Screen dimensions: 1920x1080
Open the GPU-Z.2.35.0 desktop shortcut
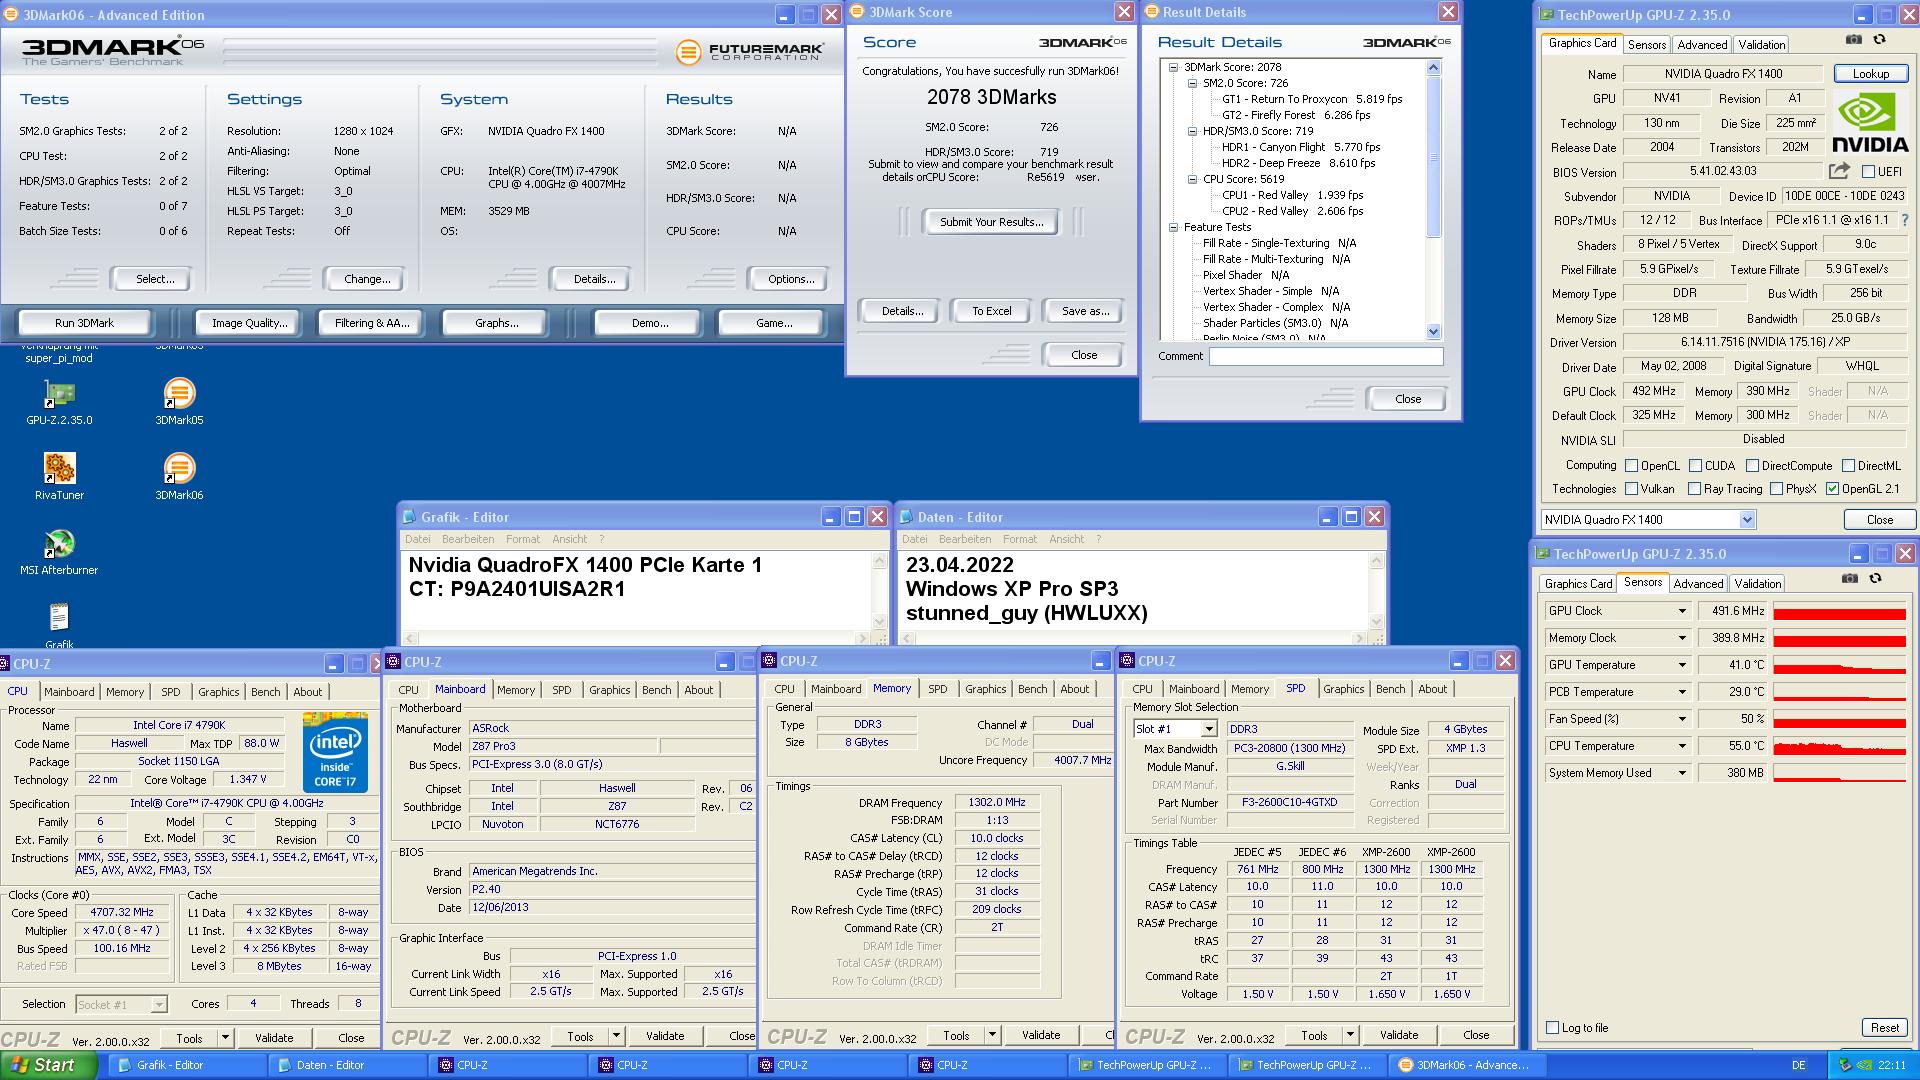[x=59, y=401]
